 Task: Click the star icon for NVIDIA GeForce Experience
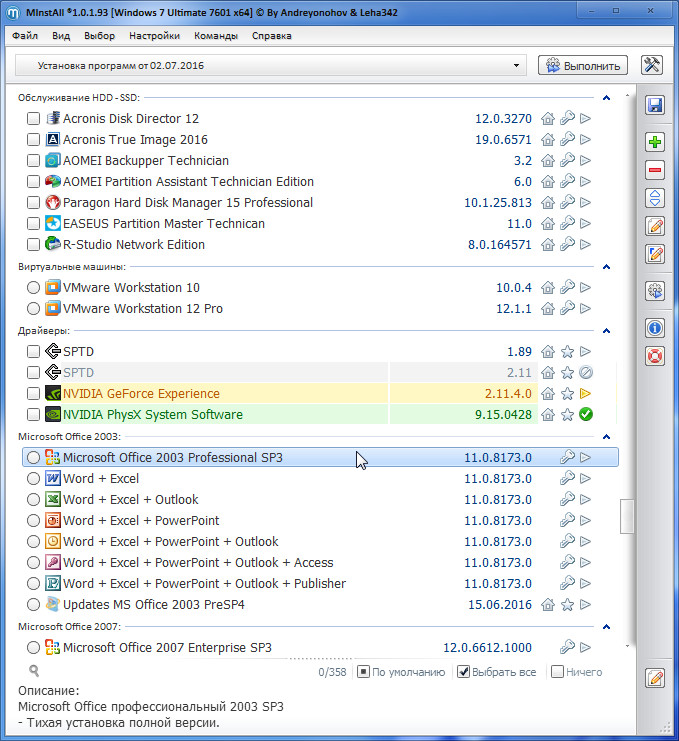[567, 393]
